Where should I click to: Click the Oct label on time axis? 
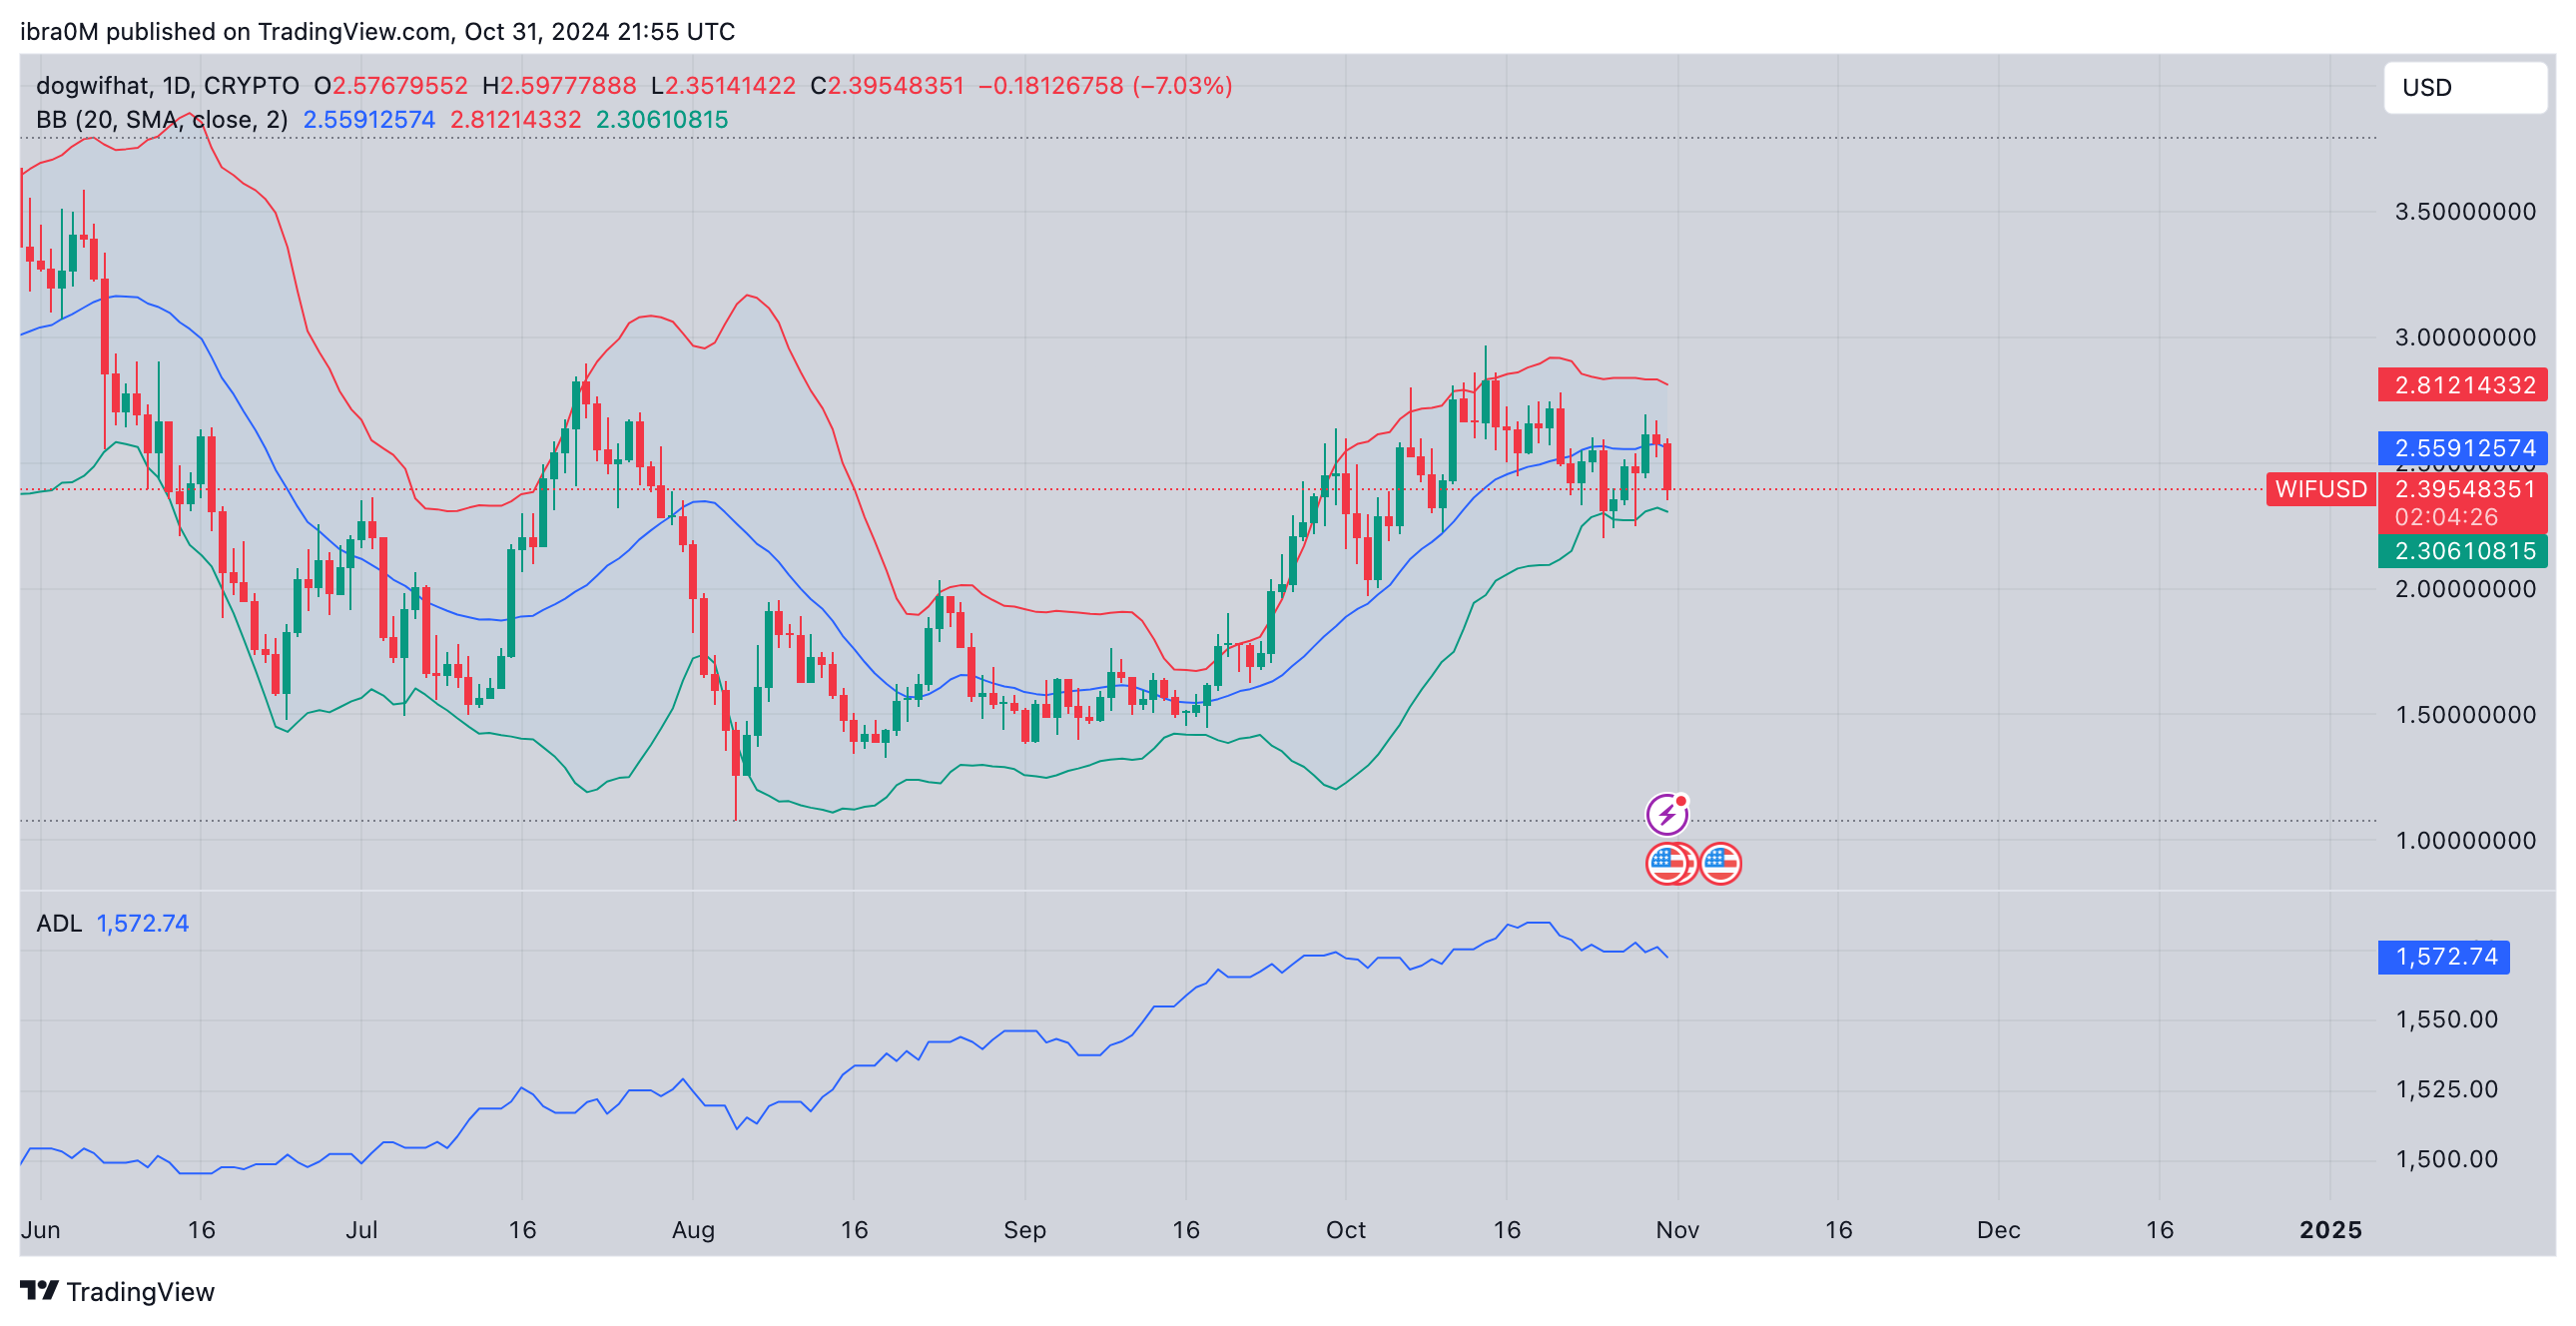(x=1346, y=1230)
